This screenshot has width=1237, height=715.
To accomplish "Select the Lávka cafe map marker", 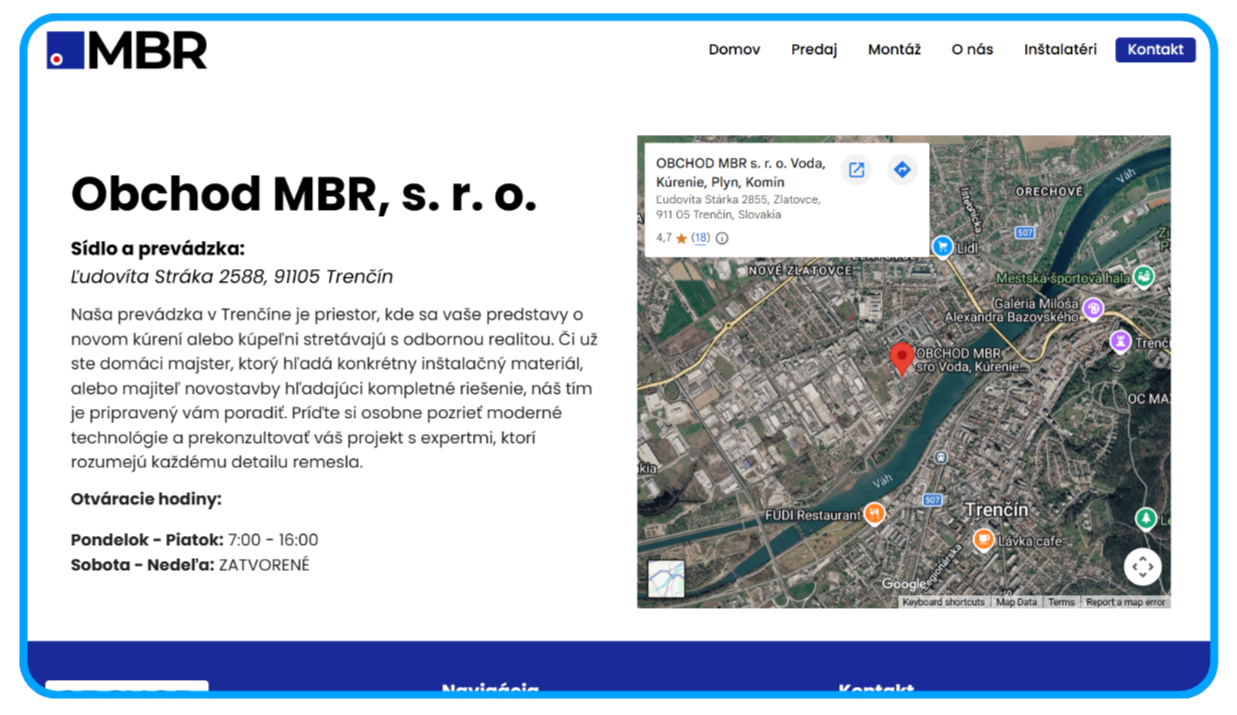I will coord(984,540).
